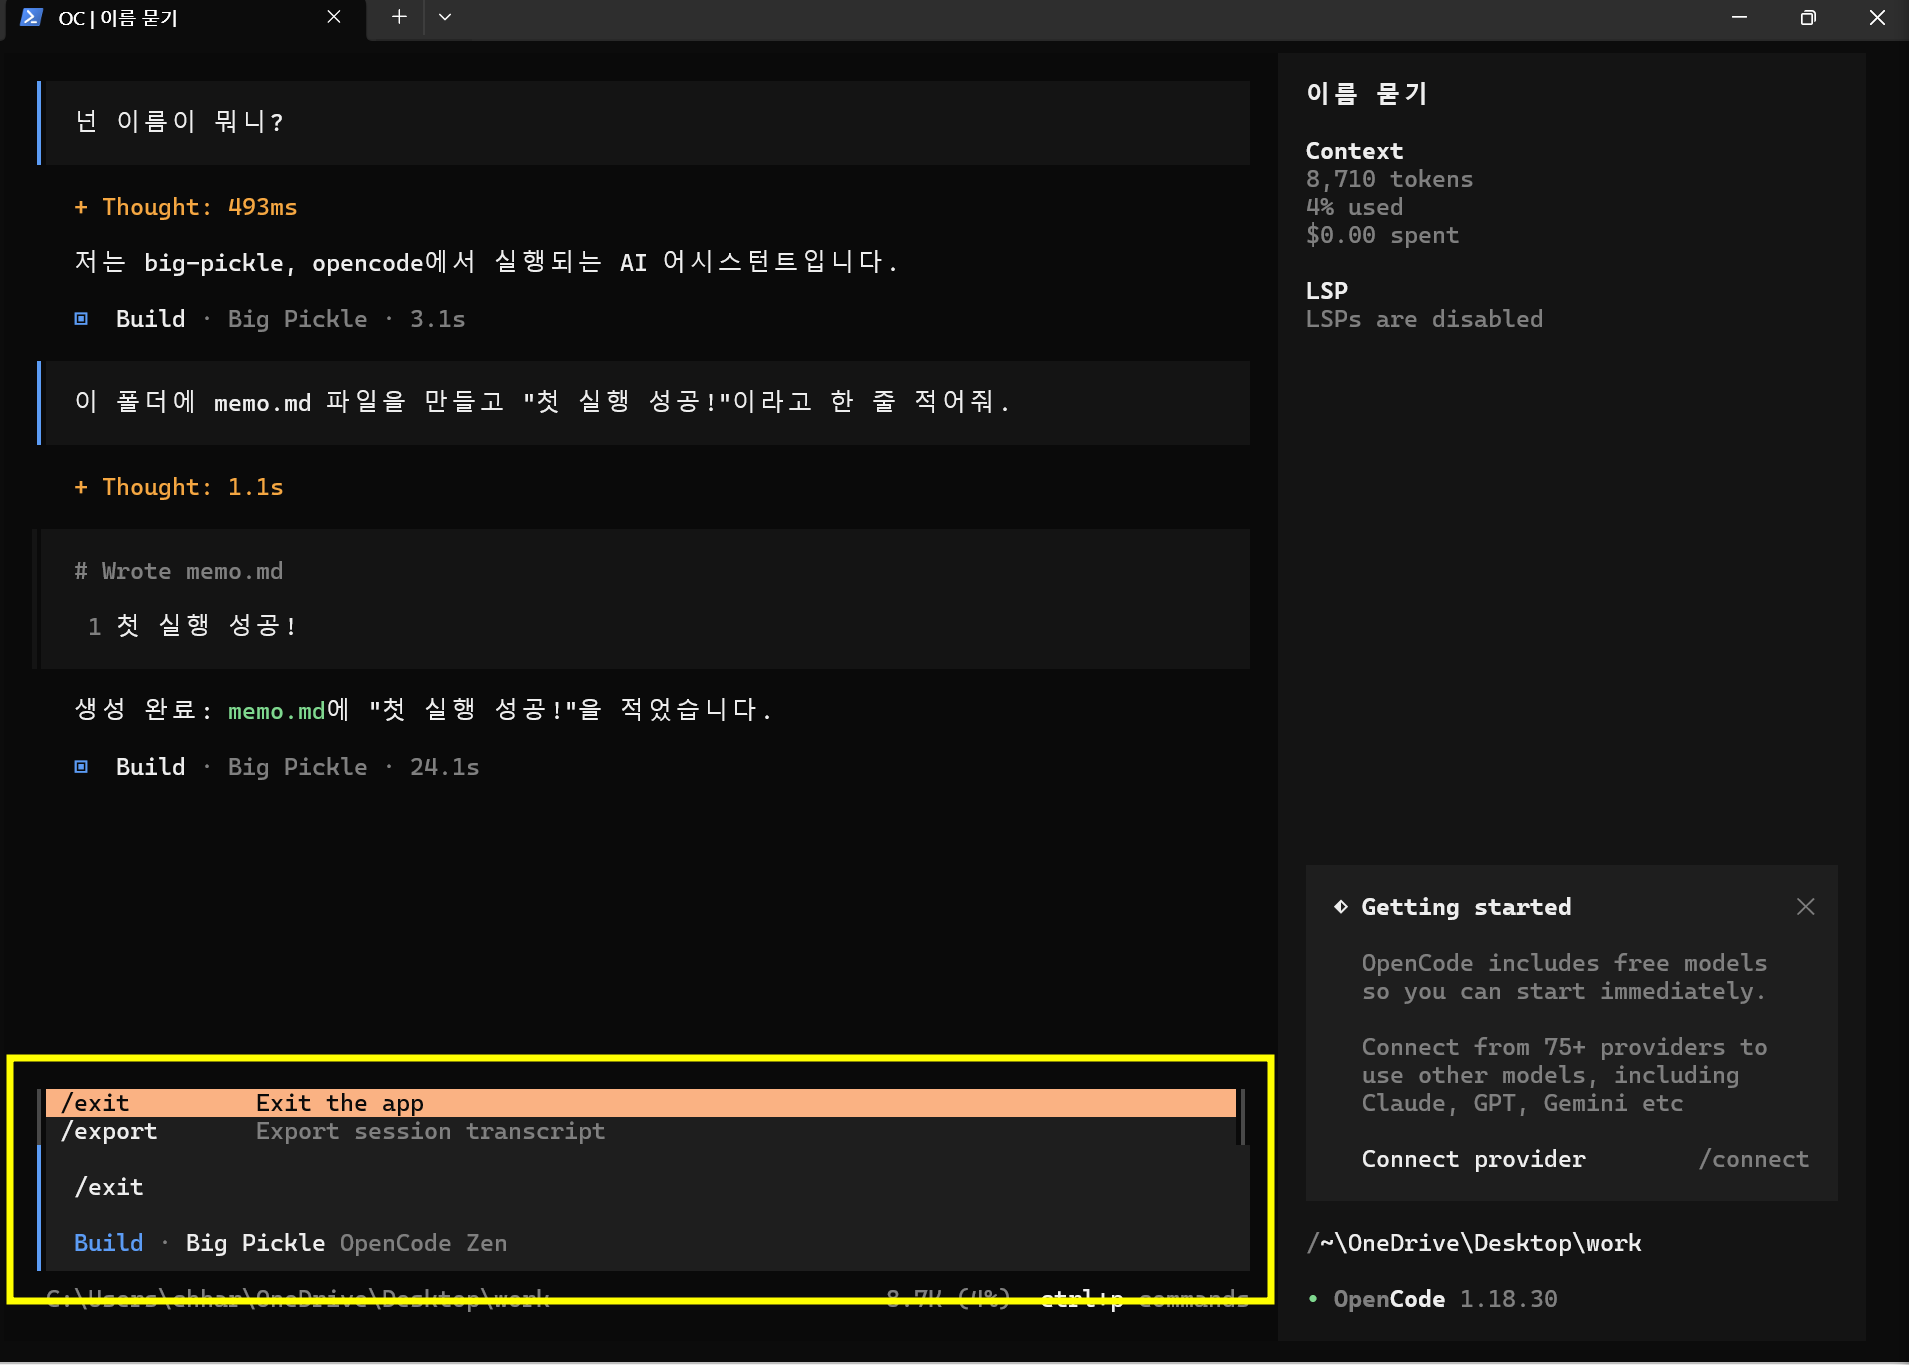Click the Wrote memo.md tool header
The image size is (1909, 1365).
pos(179,571)
